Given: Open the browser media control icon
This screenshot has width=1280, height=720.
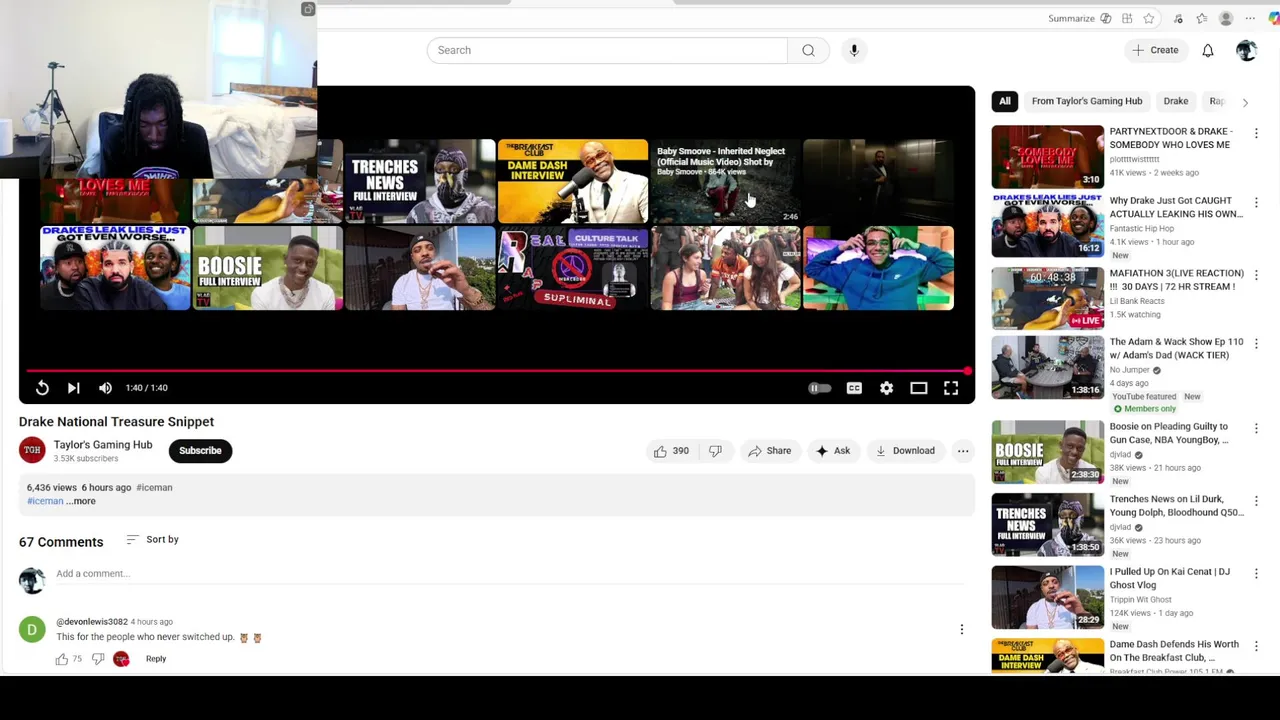Looking at the screenshot, I should click(1178, 18).
